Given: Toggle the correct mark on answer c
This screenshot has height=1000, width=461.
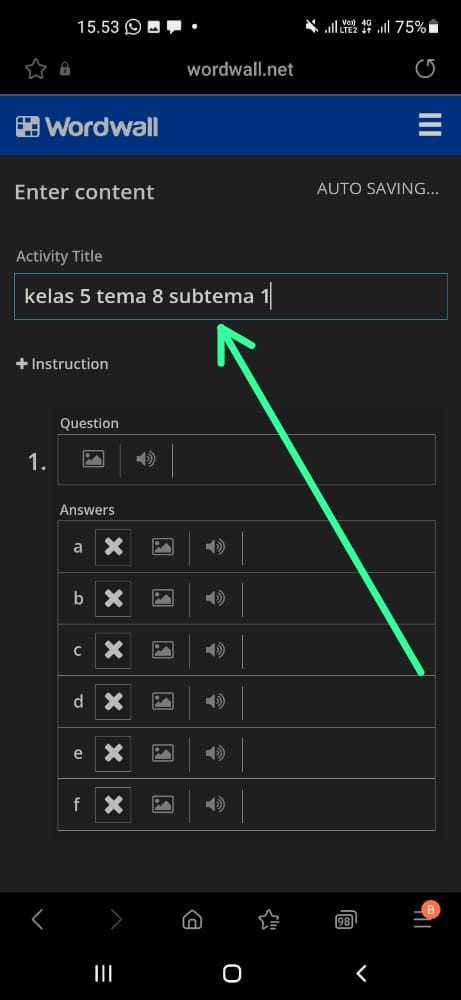Looking at the screenshot, I should pos(113,650).
